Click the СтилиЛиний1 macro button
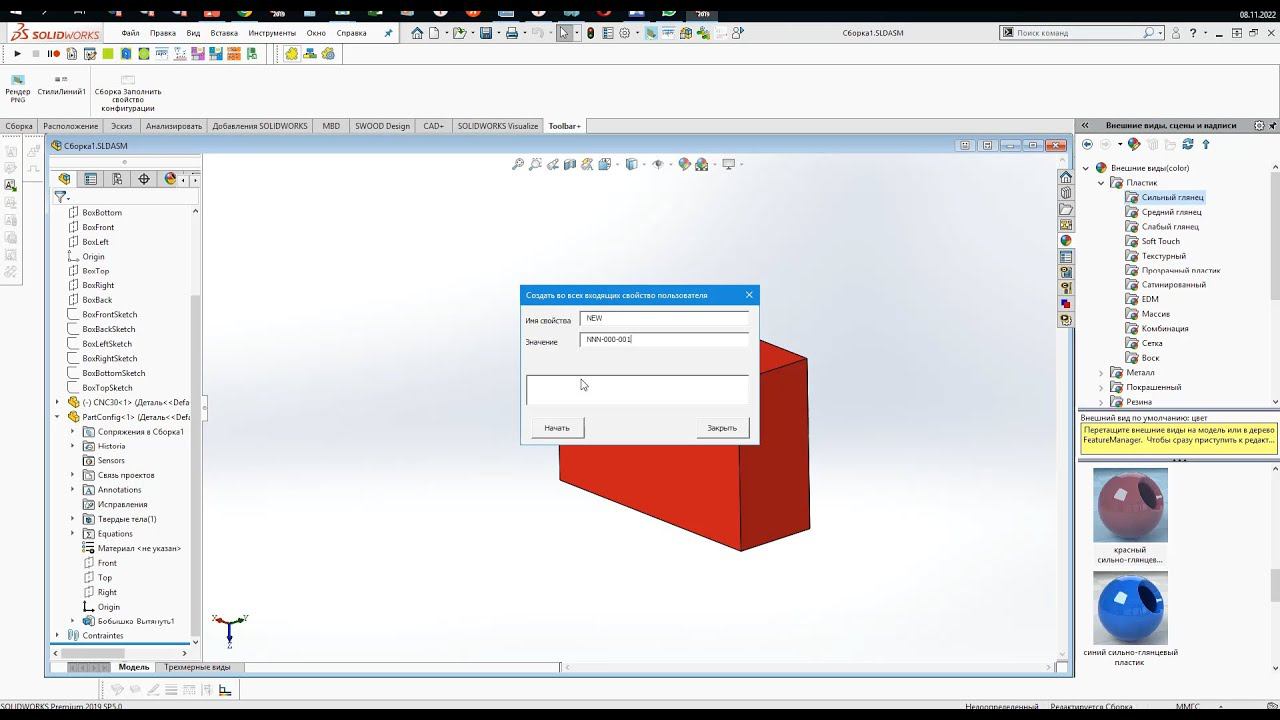 pyautogui.click(x=61, y=86)
